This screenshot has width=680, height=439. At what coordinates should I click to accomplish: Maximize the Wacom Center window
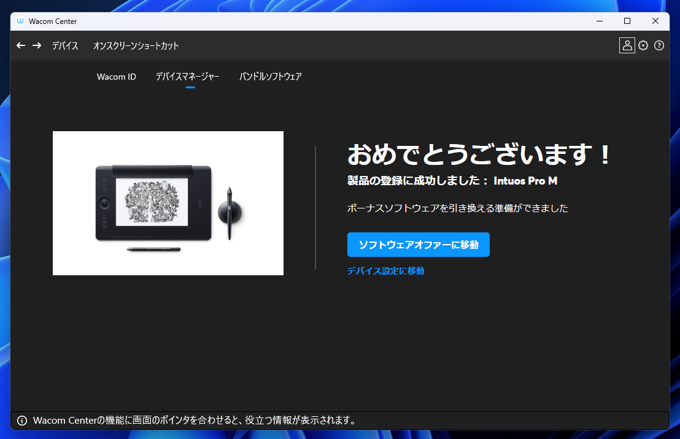click(627, 21)
